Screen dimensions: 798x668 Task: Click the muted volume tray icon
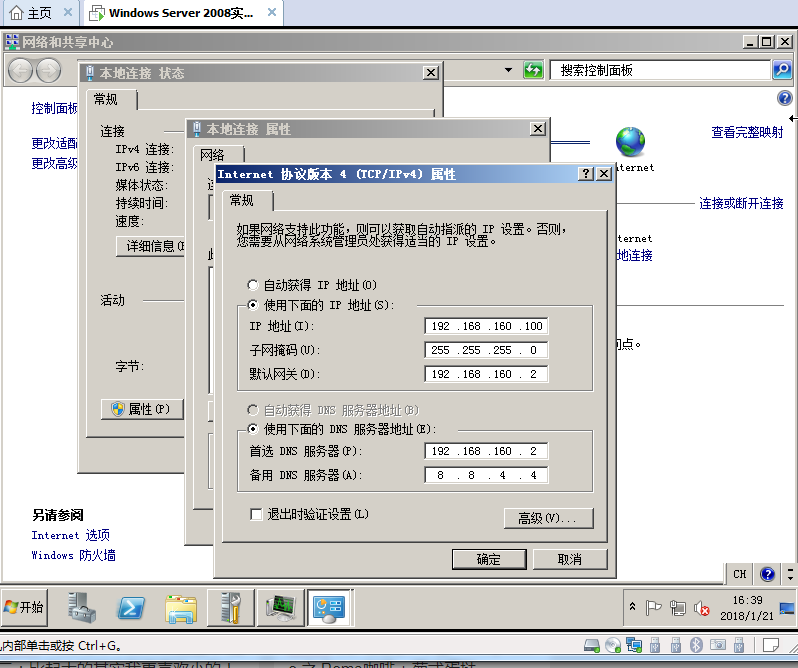coord(702,607)
